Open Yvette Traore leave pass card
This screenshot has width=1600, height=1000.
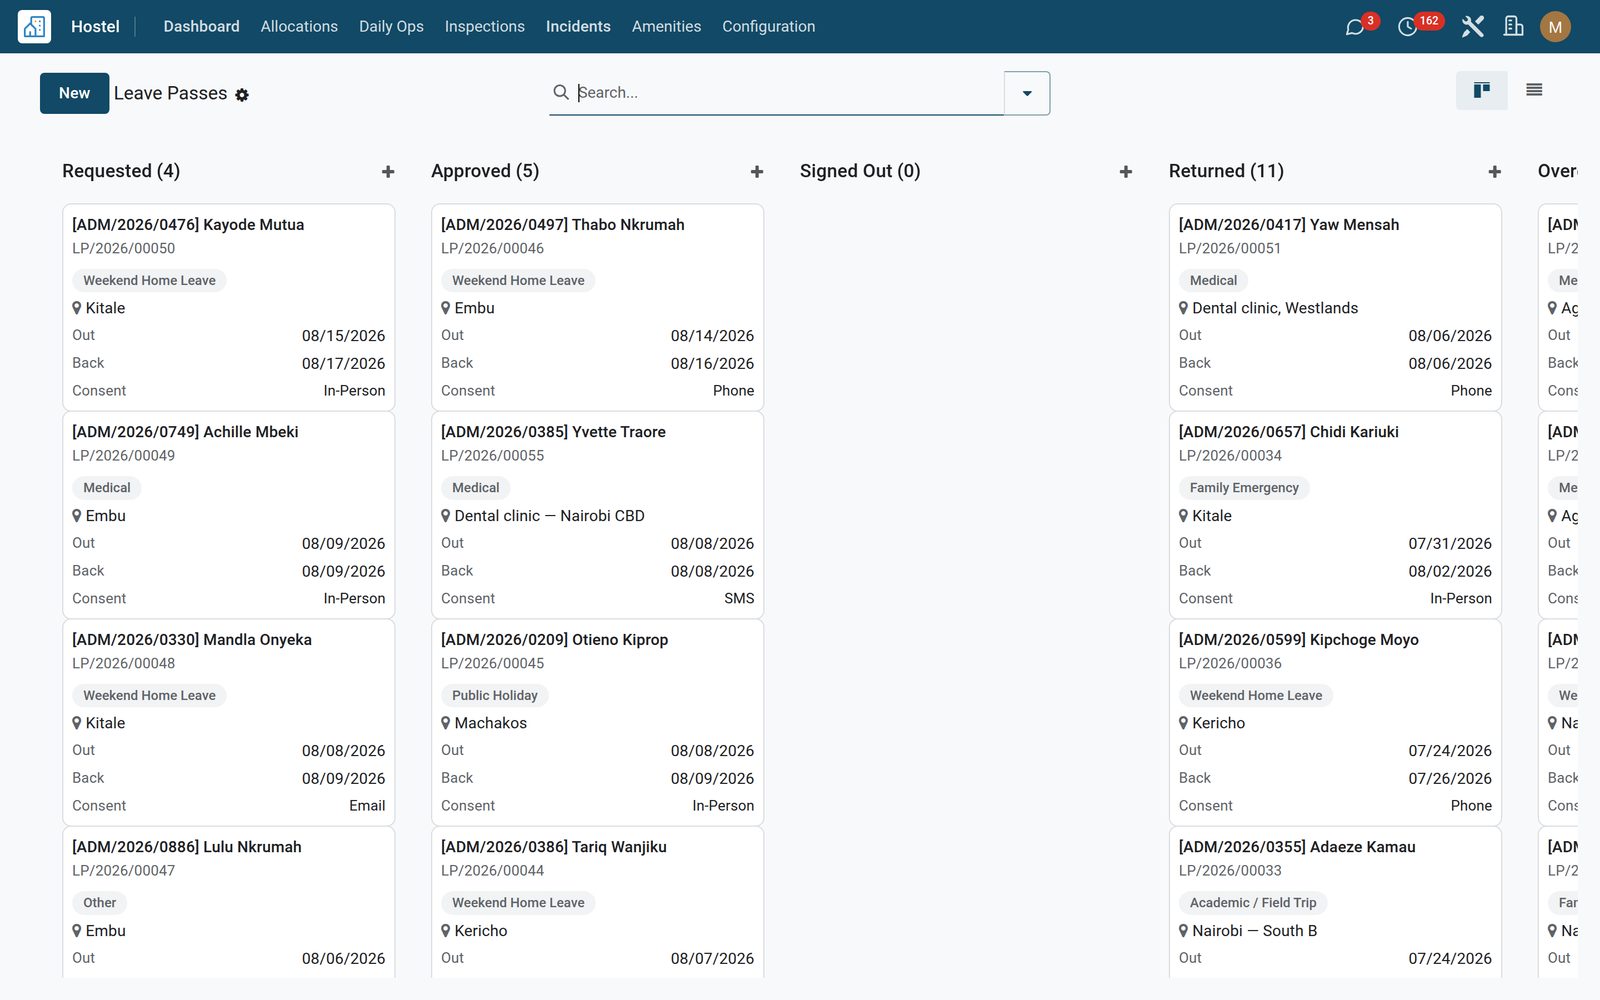(x=598, y=515)
